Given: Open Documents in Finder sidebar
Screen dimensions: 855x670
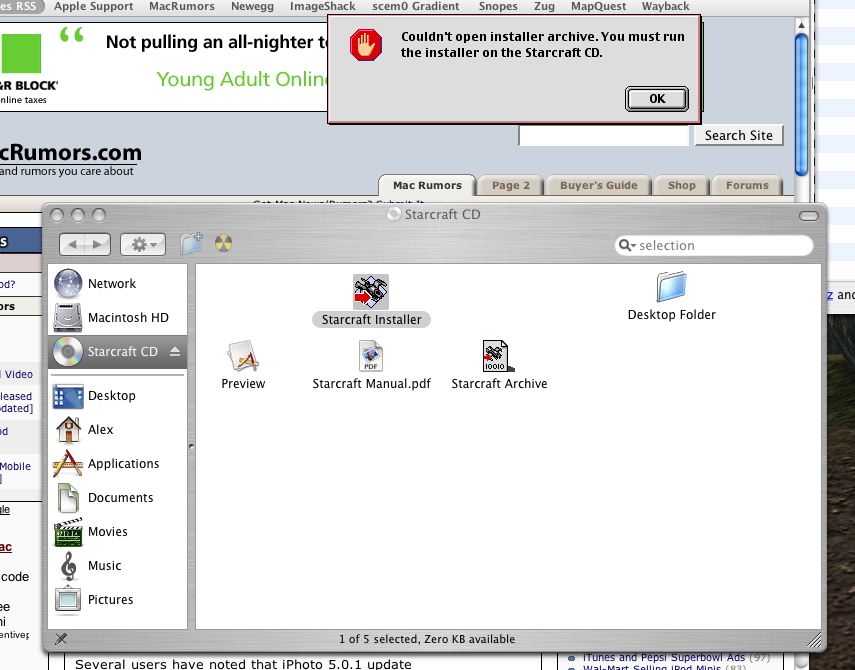Looking at the screenshot, I should pyautogui.click(x=117, y=497).
